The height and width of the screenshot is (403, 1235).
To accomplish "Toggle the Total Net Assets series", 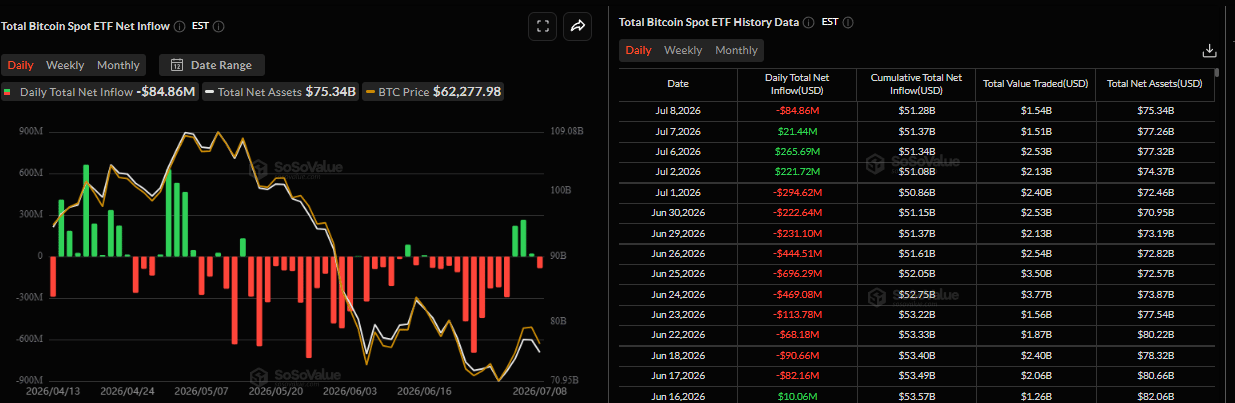I will [x=280, y=91].
